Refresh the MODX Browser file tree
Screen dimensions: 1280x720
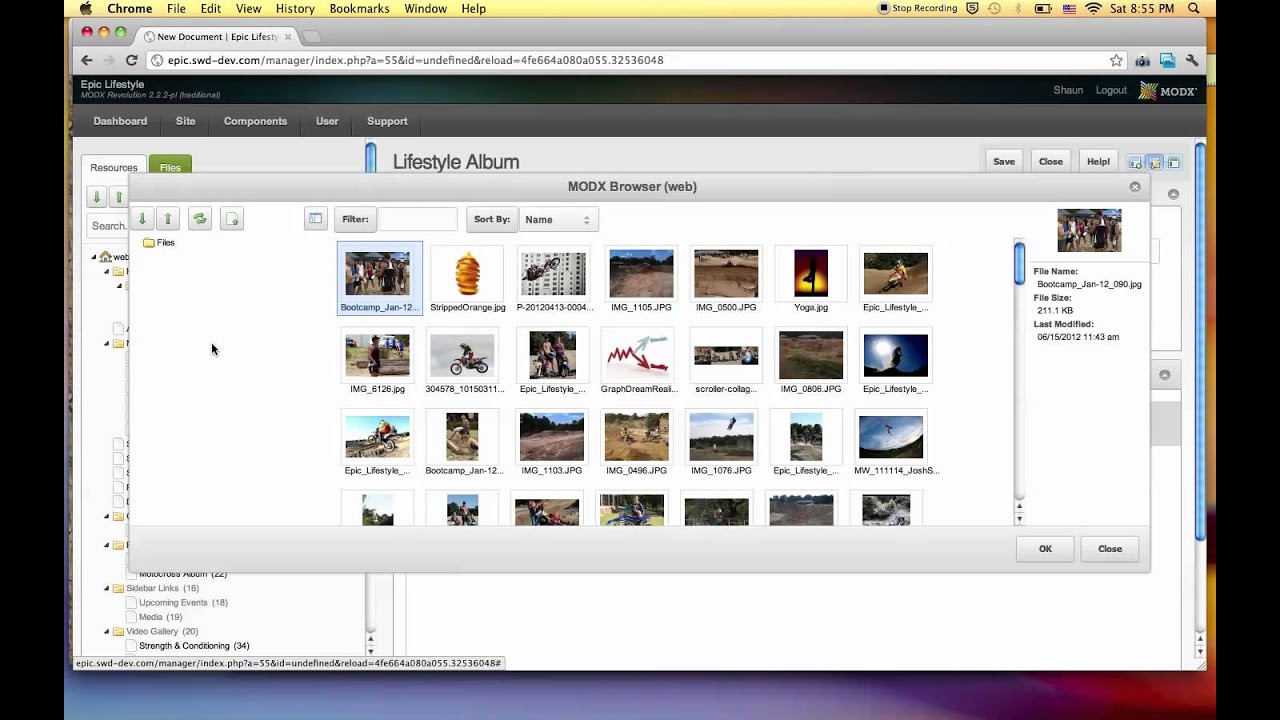[x=200, y=219]
